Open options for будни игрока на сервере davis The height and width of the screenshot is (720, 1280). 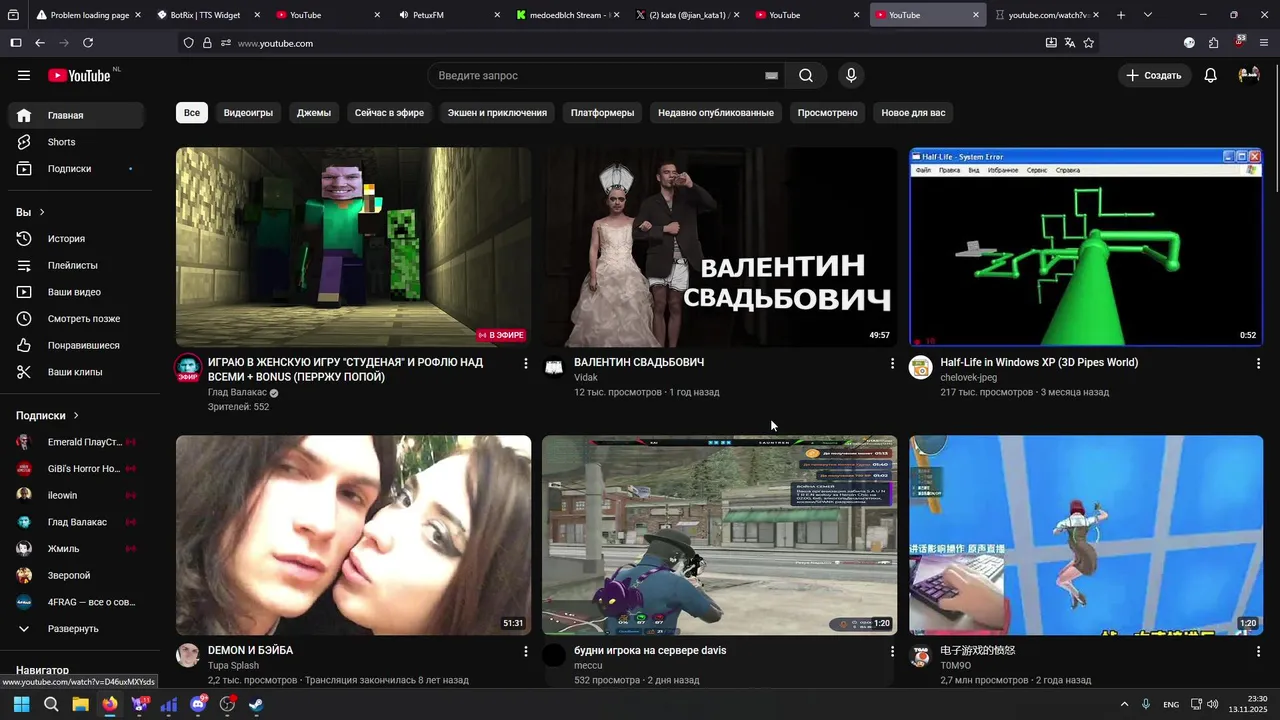click(x=892, y=651)
